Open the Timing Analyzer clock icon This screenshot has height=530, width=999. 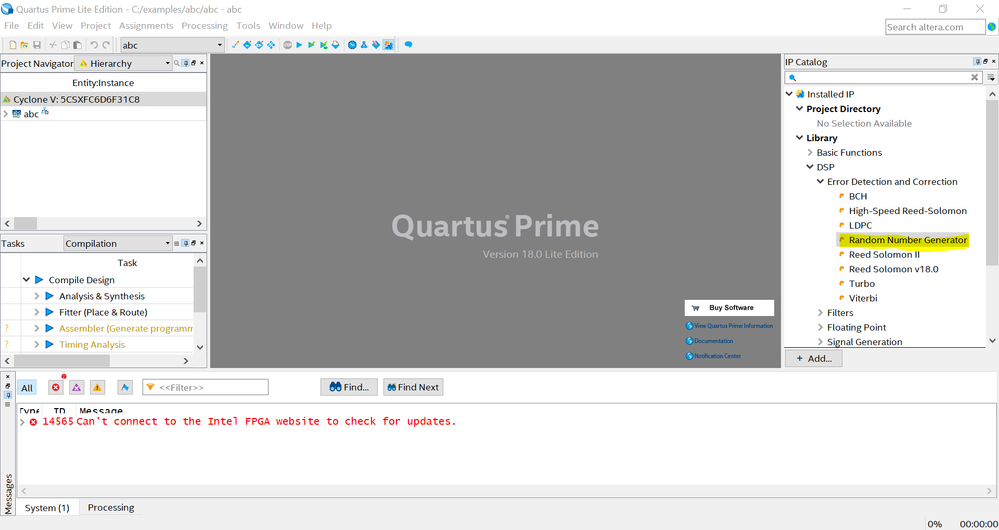pos(352,45)
